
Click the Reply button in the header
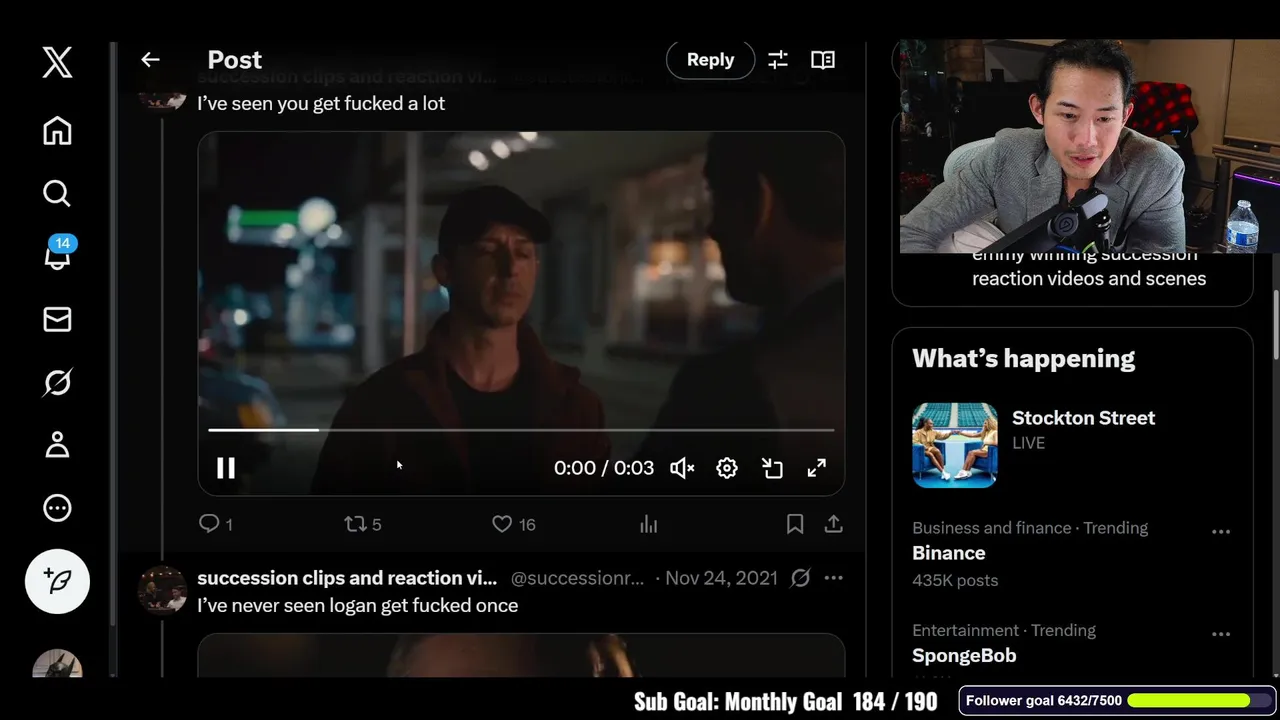pyautogui.click(x=710, y=60)
